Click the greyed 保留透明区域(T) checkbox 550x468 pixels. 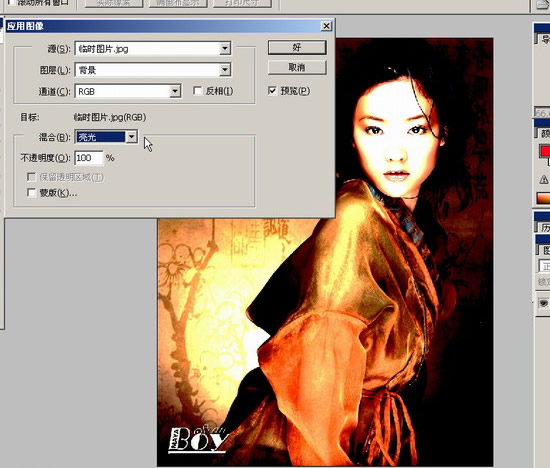click(32, 177)
